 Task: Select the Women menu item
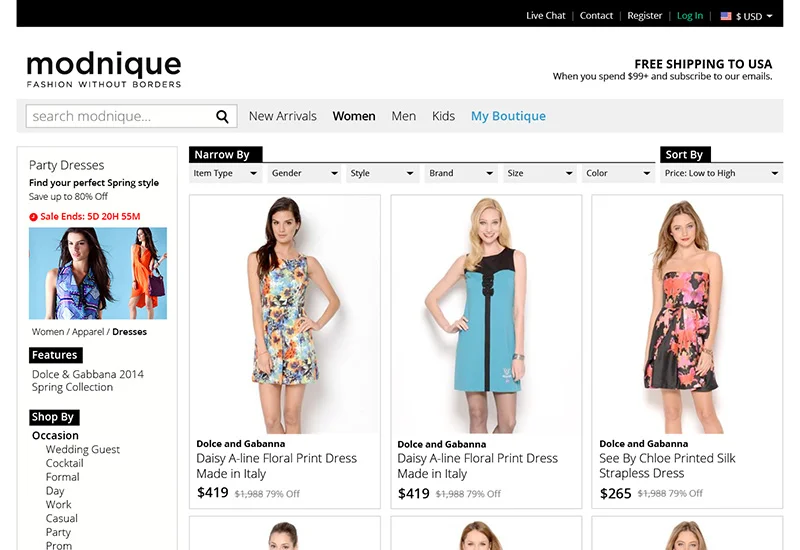(x=354, y=116)
